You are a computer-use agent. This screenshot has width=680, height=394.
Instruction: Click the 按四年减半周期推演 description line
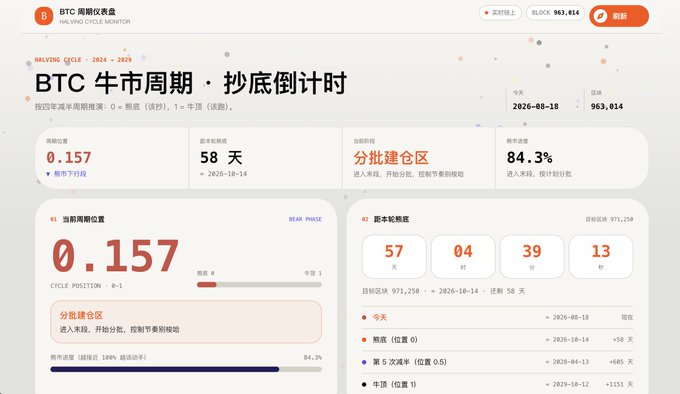pos(134,107)
